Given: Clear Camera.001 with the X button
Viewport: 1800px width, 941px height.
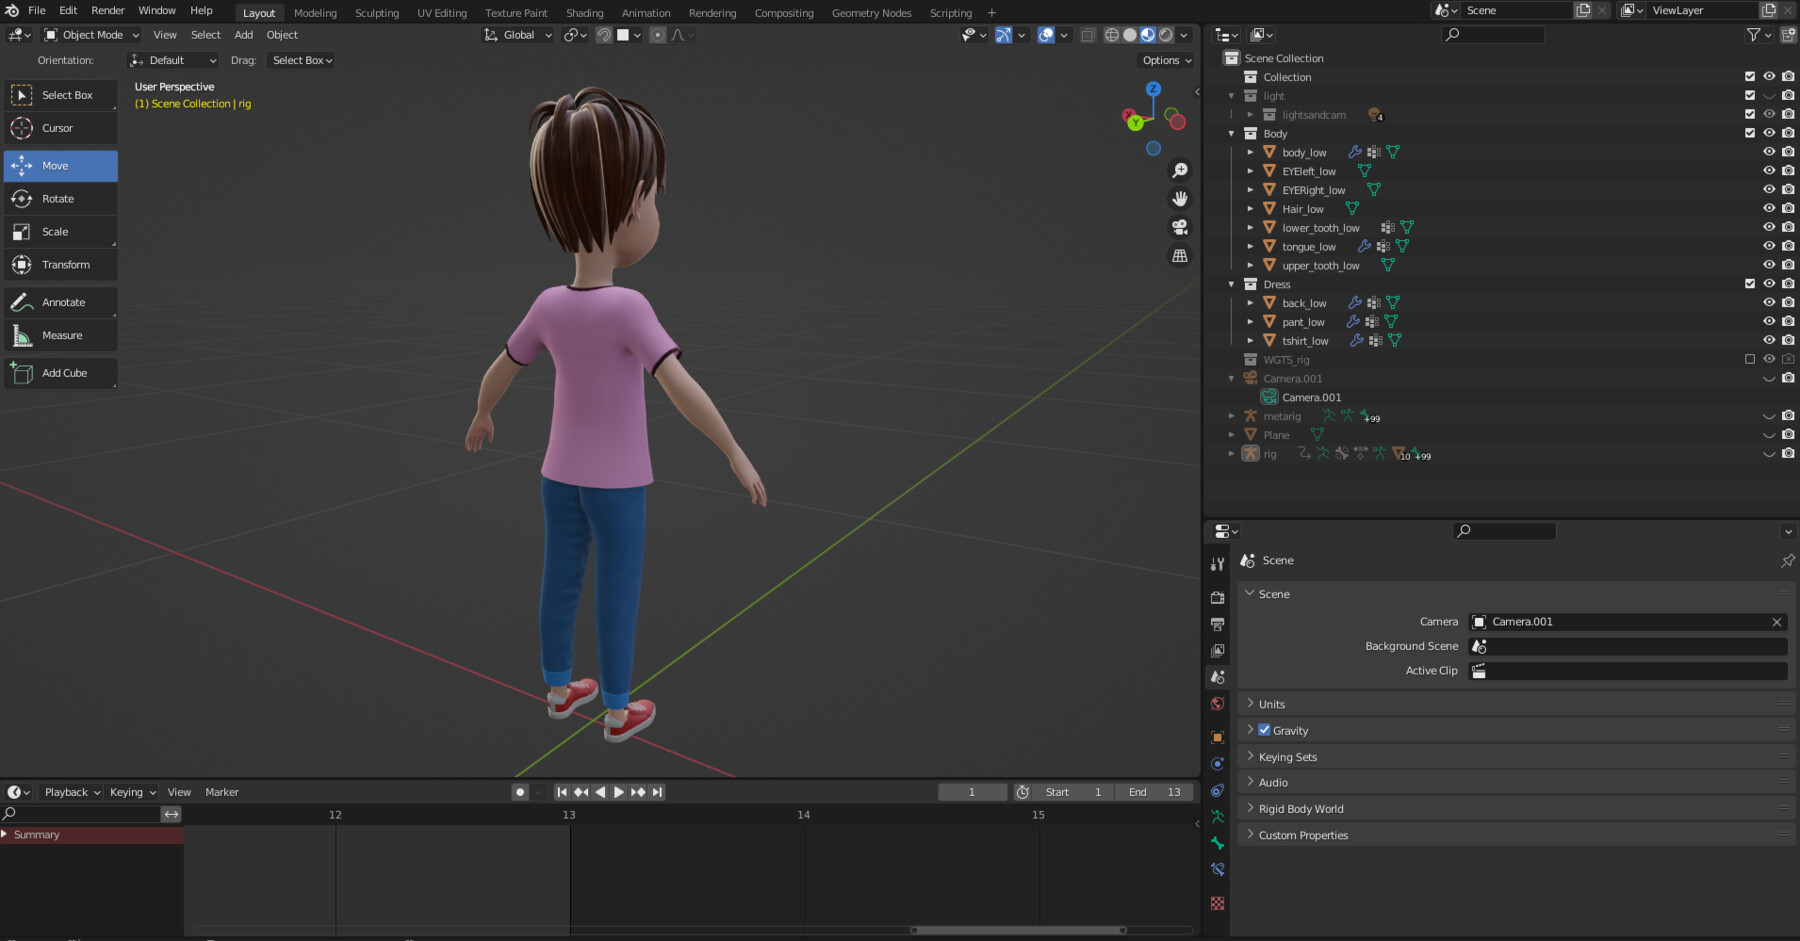Looking at the screenshot, I should coord(1777,621).
